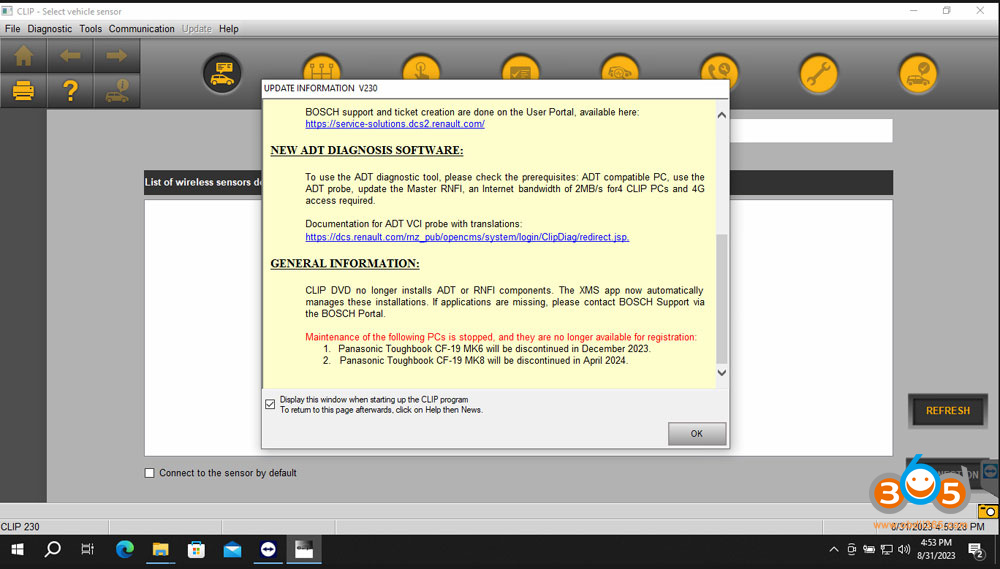Open Mail app from taskbar
The width and height of the screenshot is (1000, 569).
coord(232,549)
